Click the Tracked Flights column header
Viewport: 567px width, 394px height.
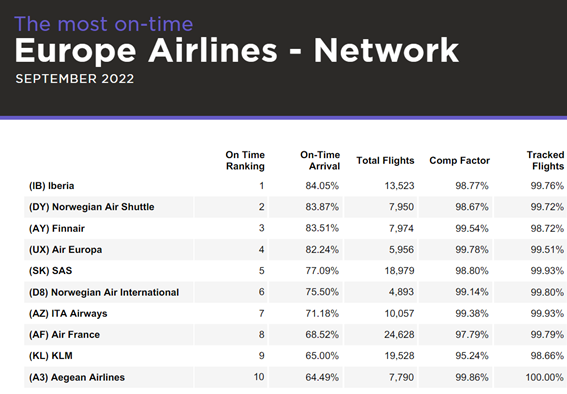545,160
